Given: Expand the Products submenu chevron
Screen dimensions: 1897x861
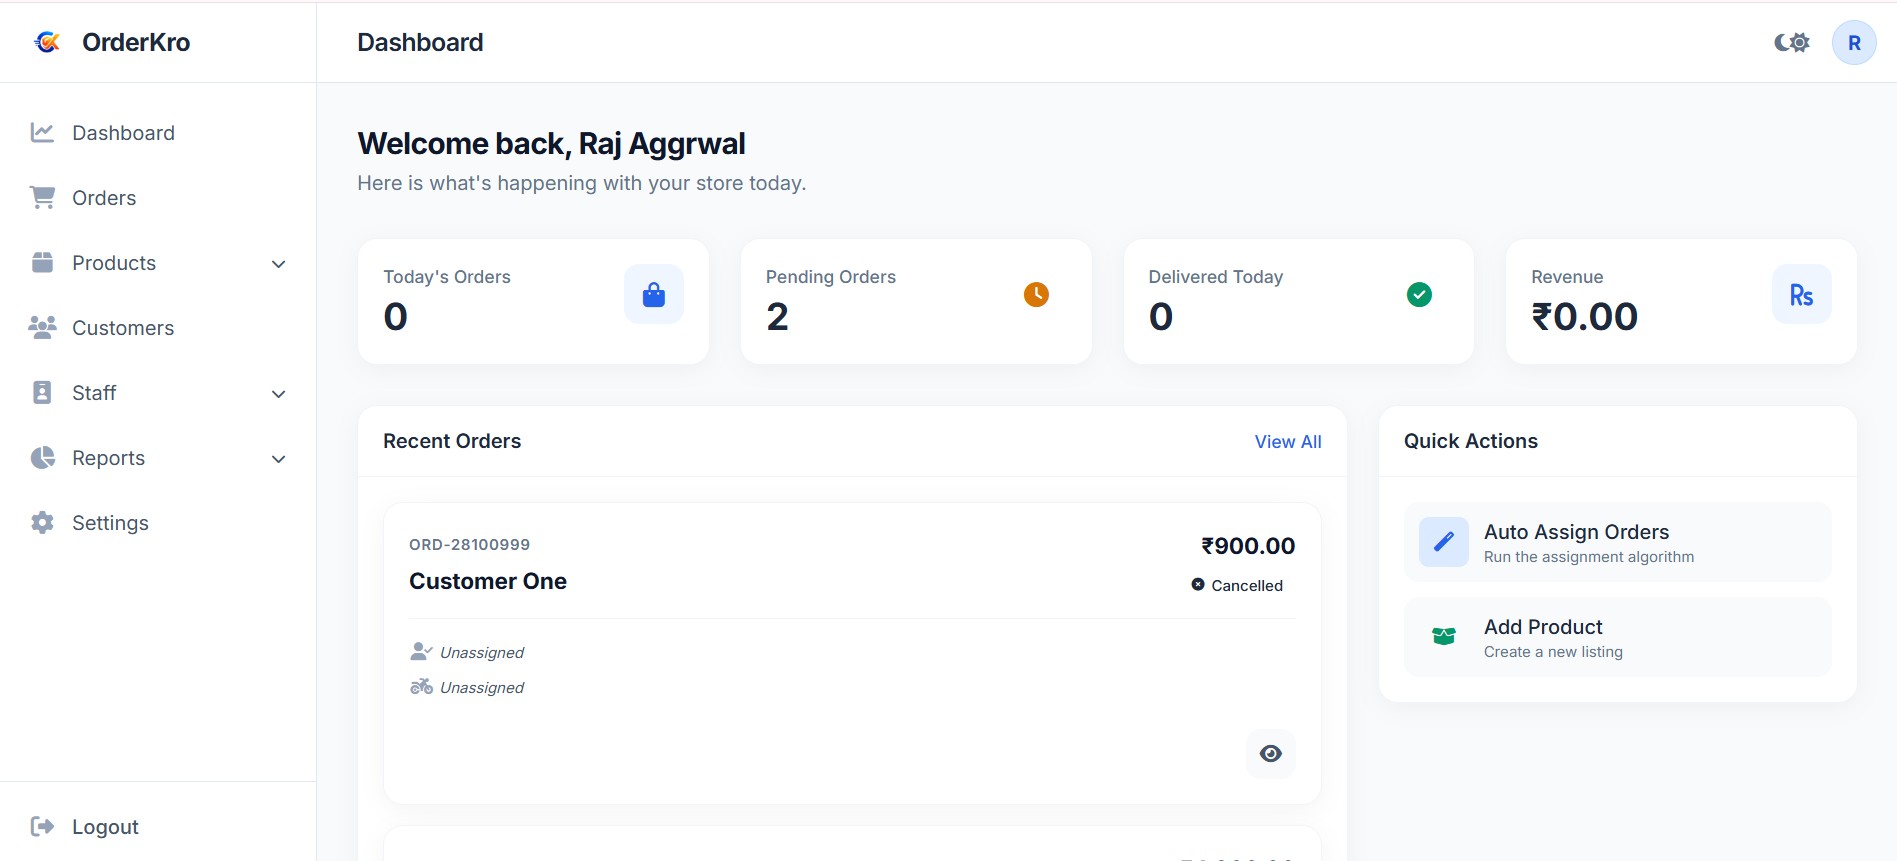Looking at the screenshot, I should [x=279, y=264].
